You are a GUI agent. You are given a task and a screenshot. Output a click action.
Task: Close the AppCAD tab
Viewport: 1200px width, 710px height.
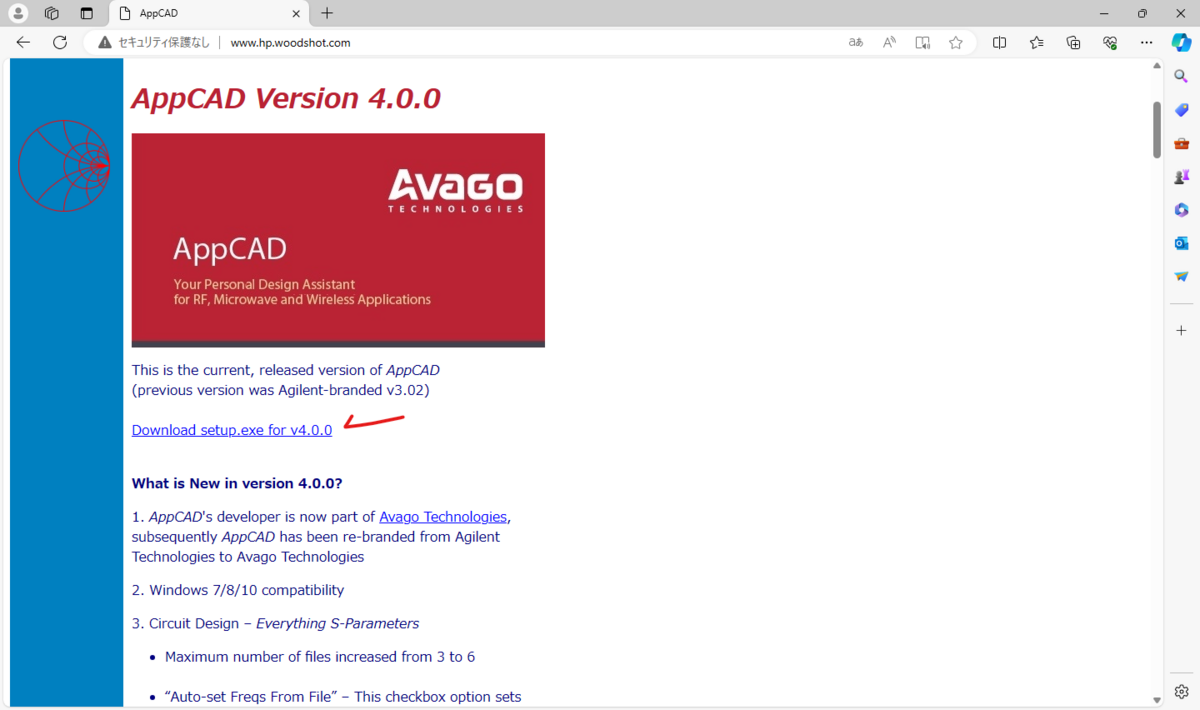coord(296,14)
